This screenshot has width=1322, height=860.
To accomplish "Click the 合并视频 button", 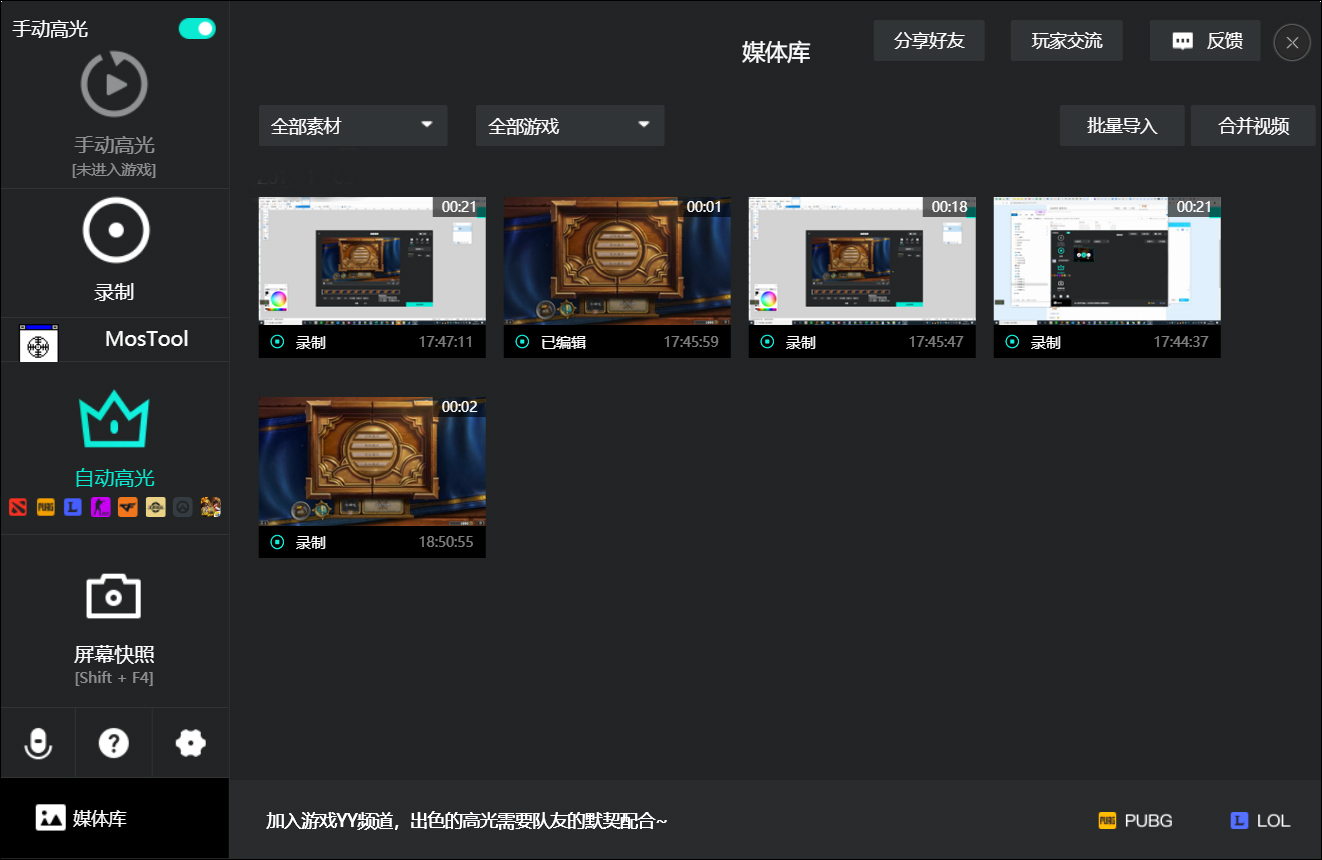I will pos(1253,126).
